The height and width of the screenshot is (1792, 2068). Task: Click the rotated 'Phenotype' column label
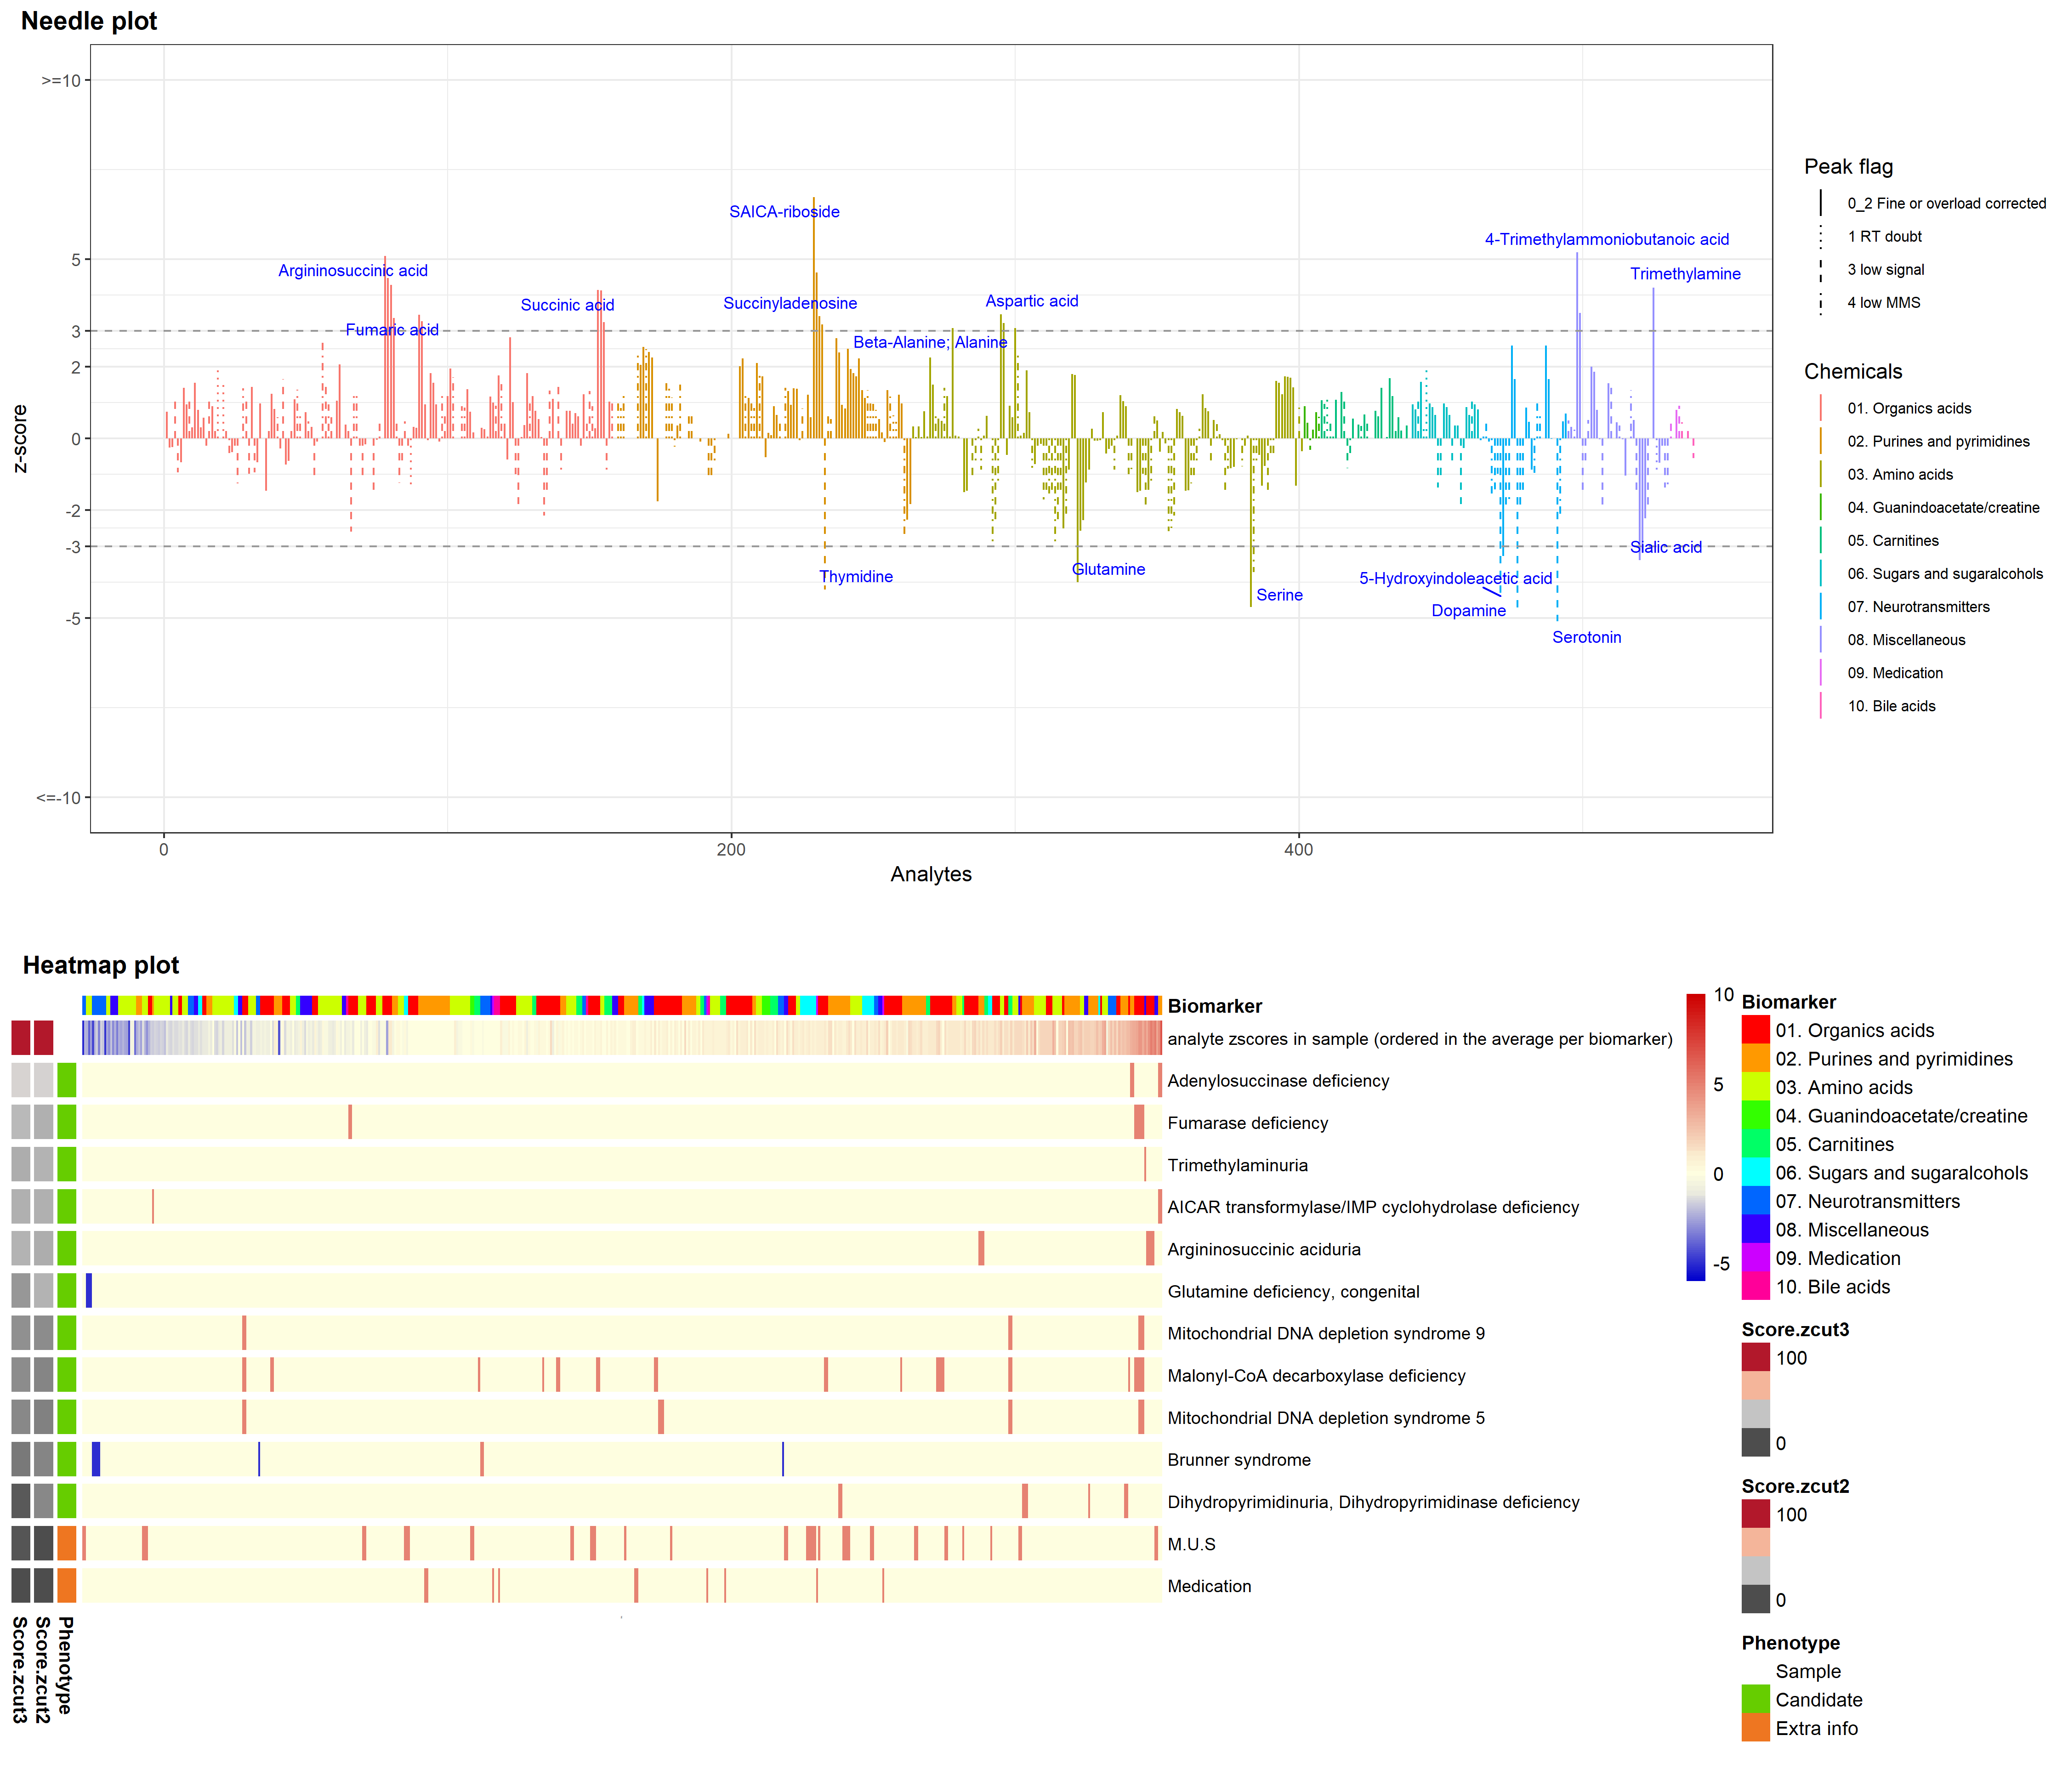tap(65, 1665)
